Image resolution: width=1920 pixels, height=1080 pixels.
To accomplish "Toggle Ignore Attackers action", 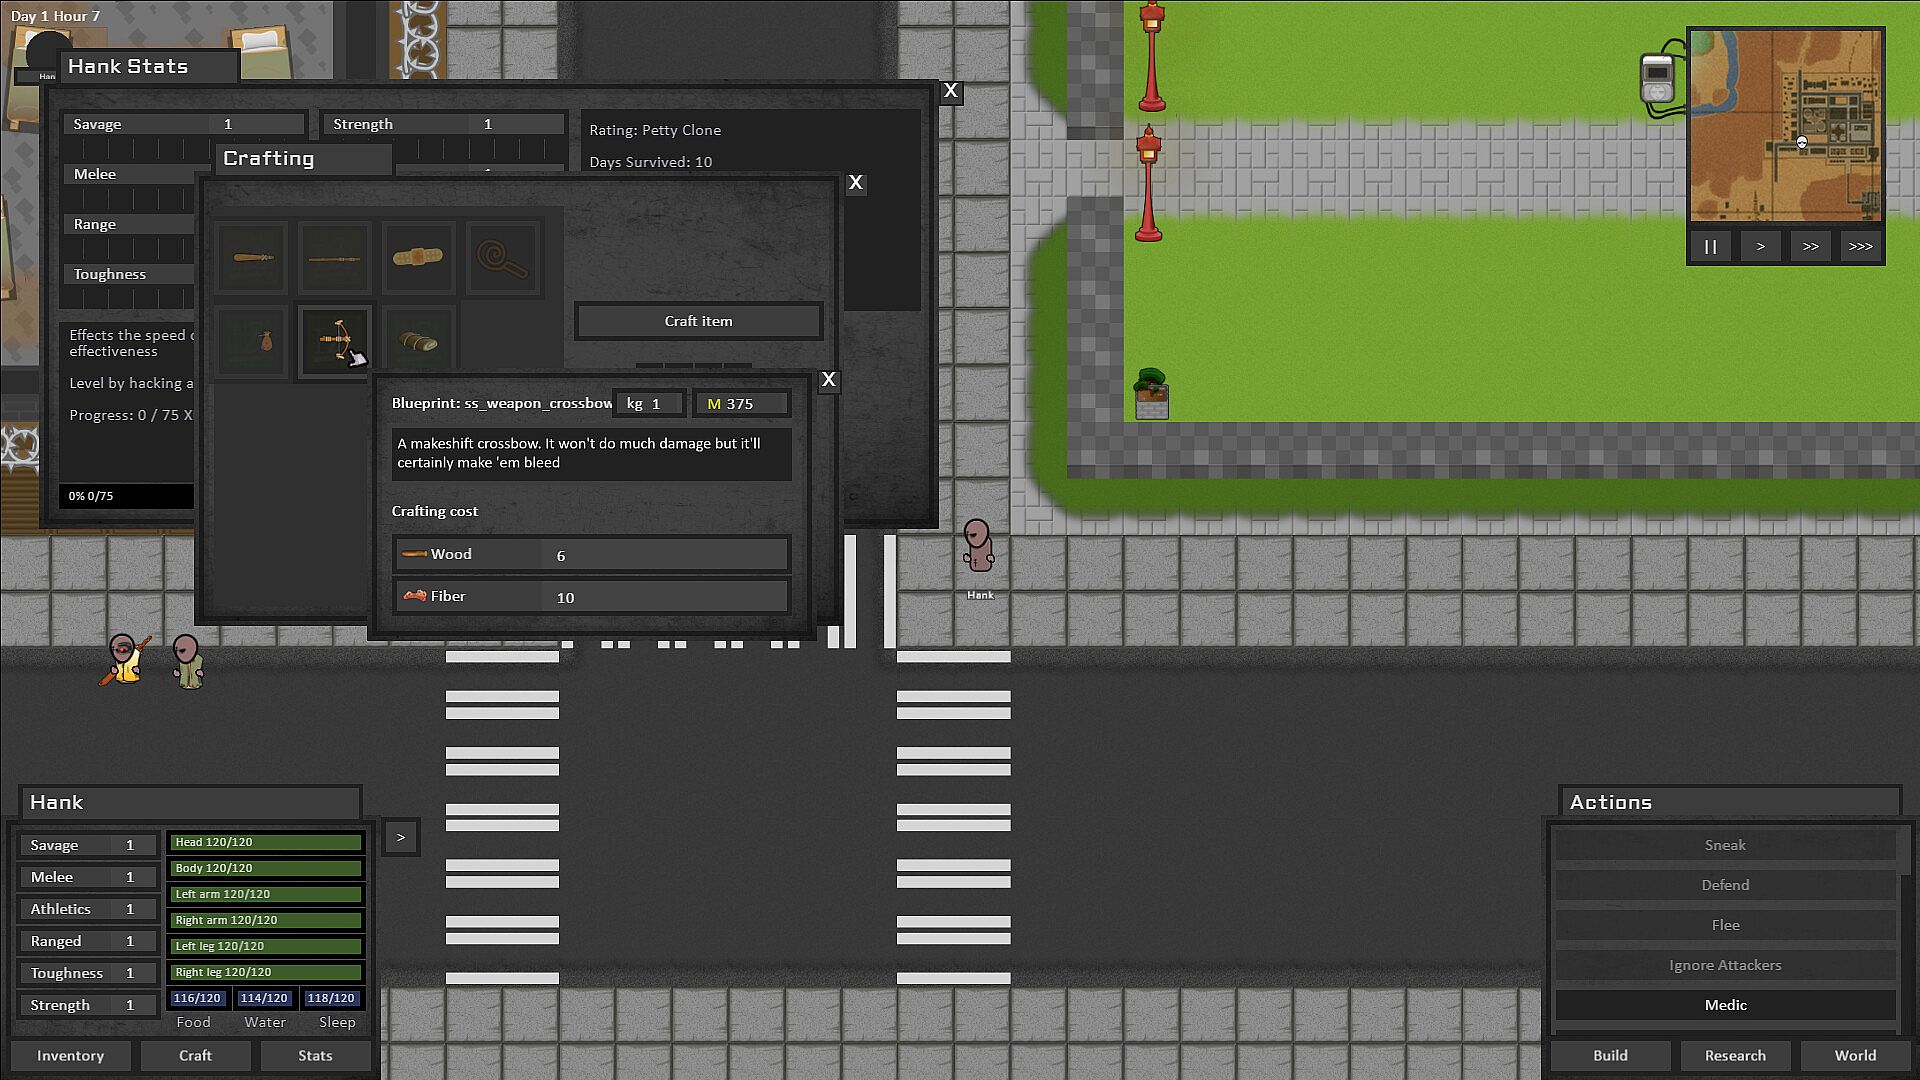I will coord(1725,965).
